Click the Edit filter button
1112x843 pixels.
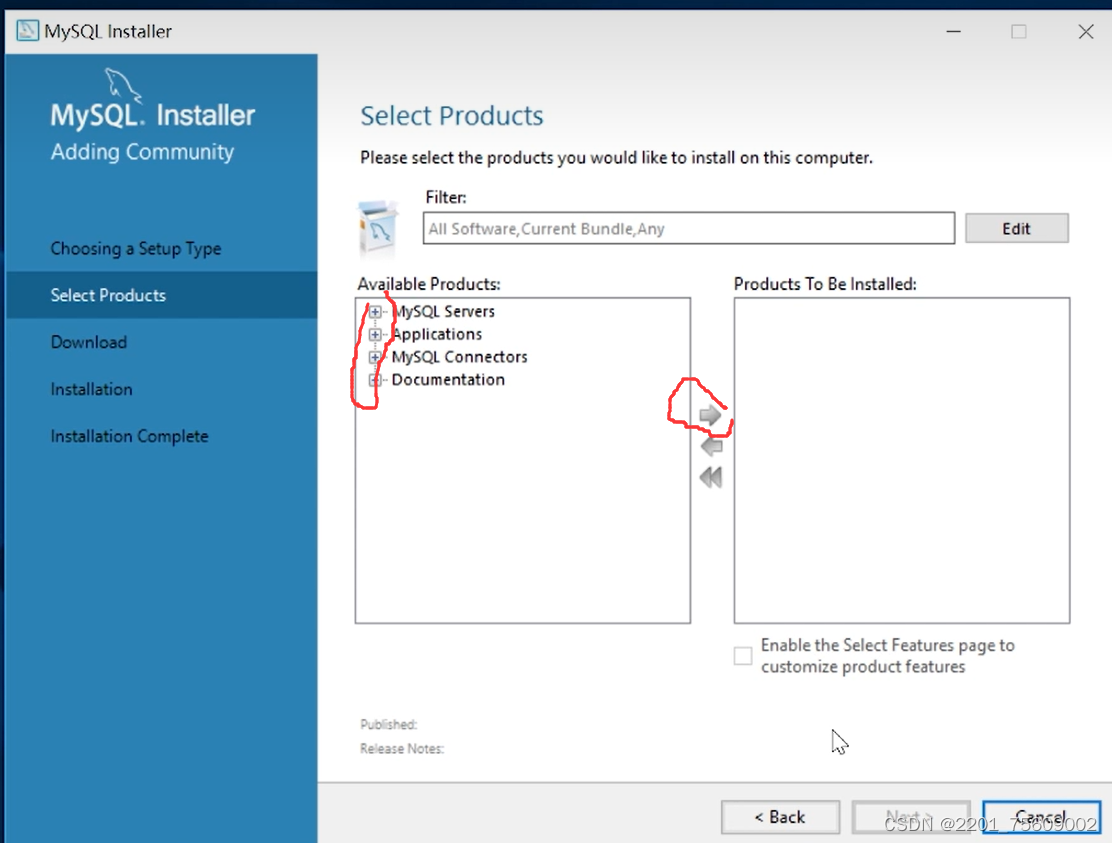[1016, 228]
